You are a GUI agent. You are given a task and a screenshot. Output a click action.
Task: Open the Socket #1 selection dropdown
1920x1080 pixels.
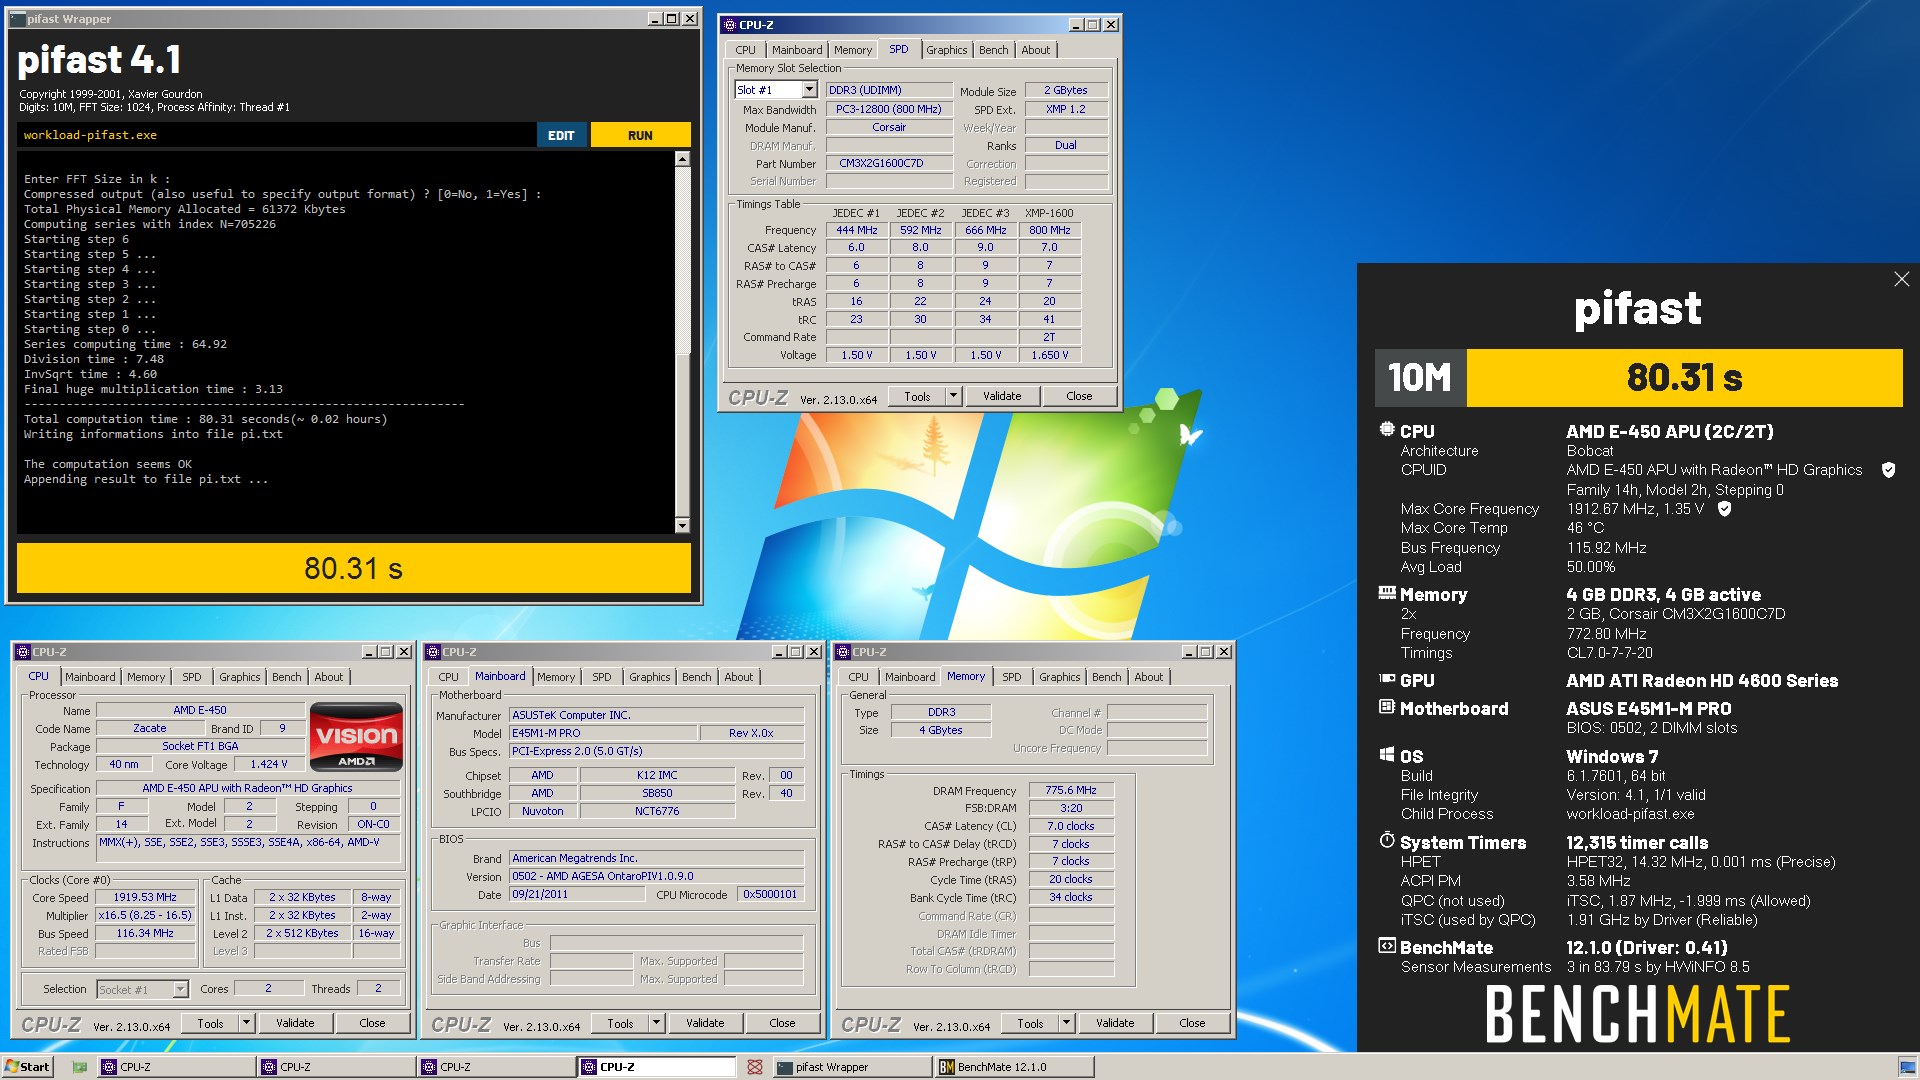180,989
